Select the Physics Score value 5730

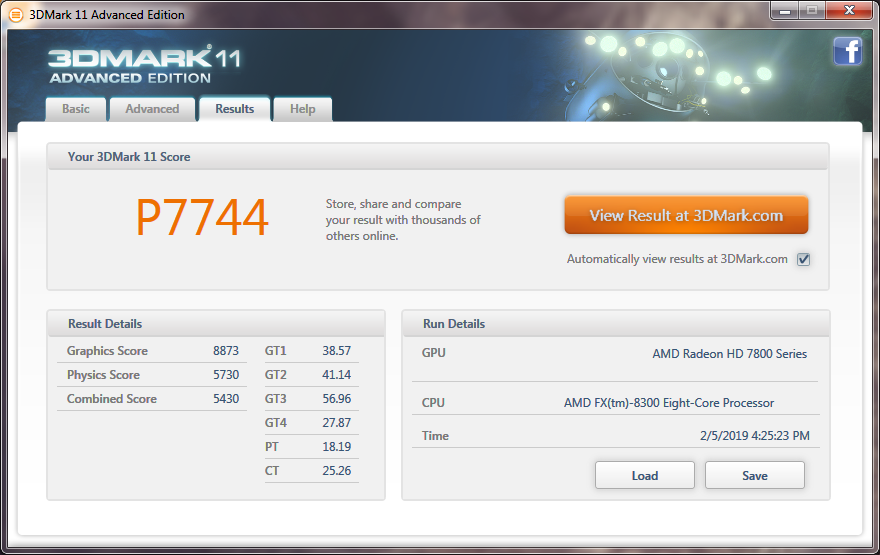[x=226, y=375]
